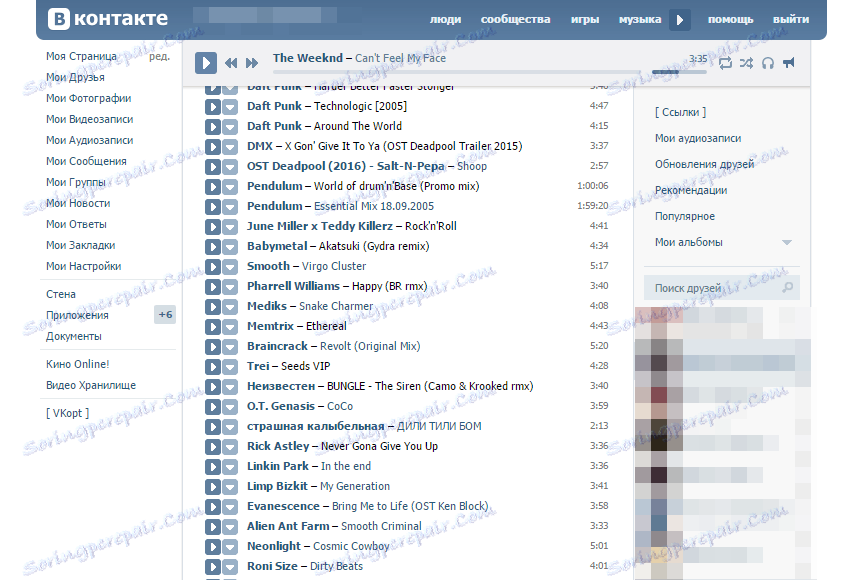The height and width of the screenshot is (580, 868).
Task: Click the main player play button
Action: [x=205, y=63]
